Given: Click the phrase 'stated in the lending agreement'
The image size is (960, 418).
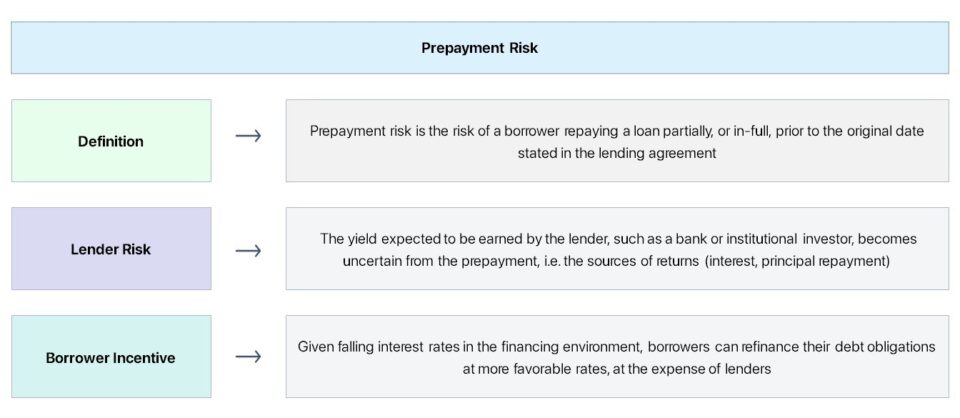Looking at the screenshot, I should [617, 153].
